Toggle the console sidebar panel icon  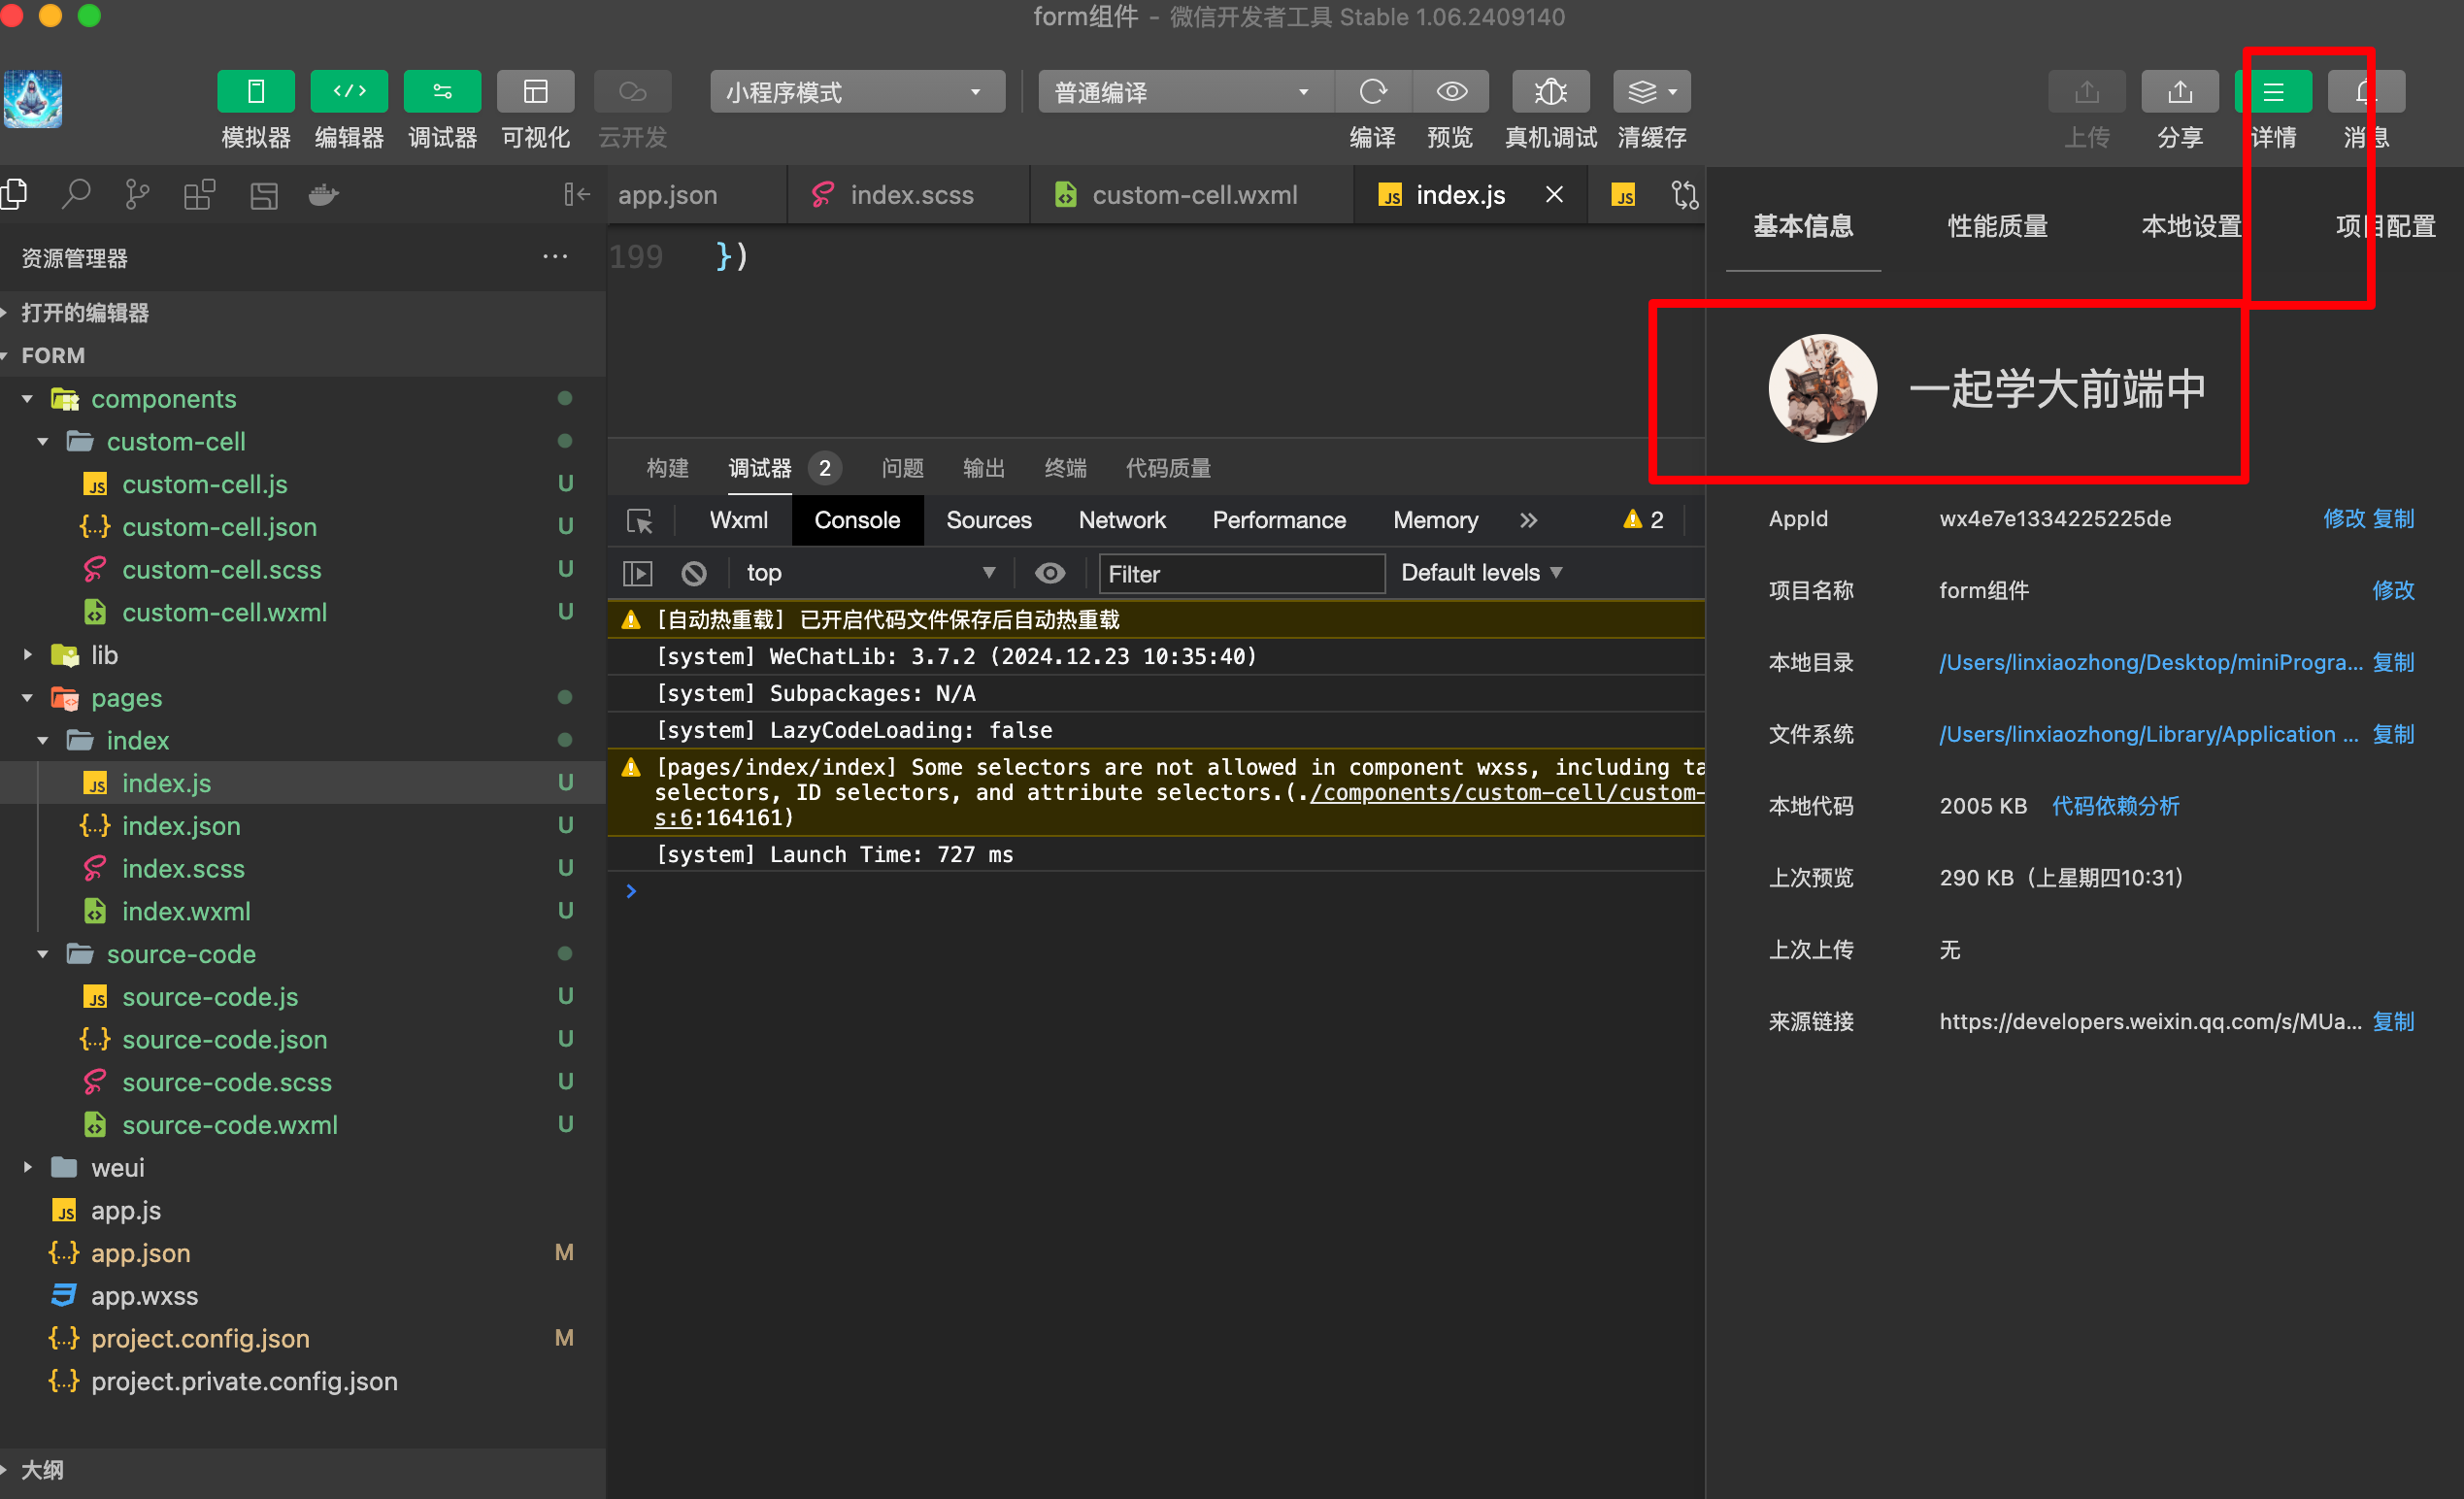pyautogui.click(x=637, y=573)
